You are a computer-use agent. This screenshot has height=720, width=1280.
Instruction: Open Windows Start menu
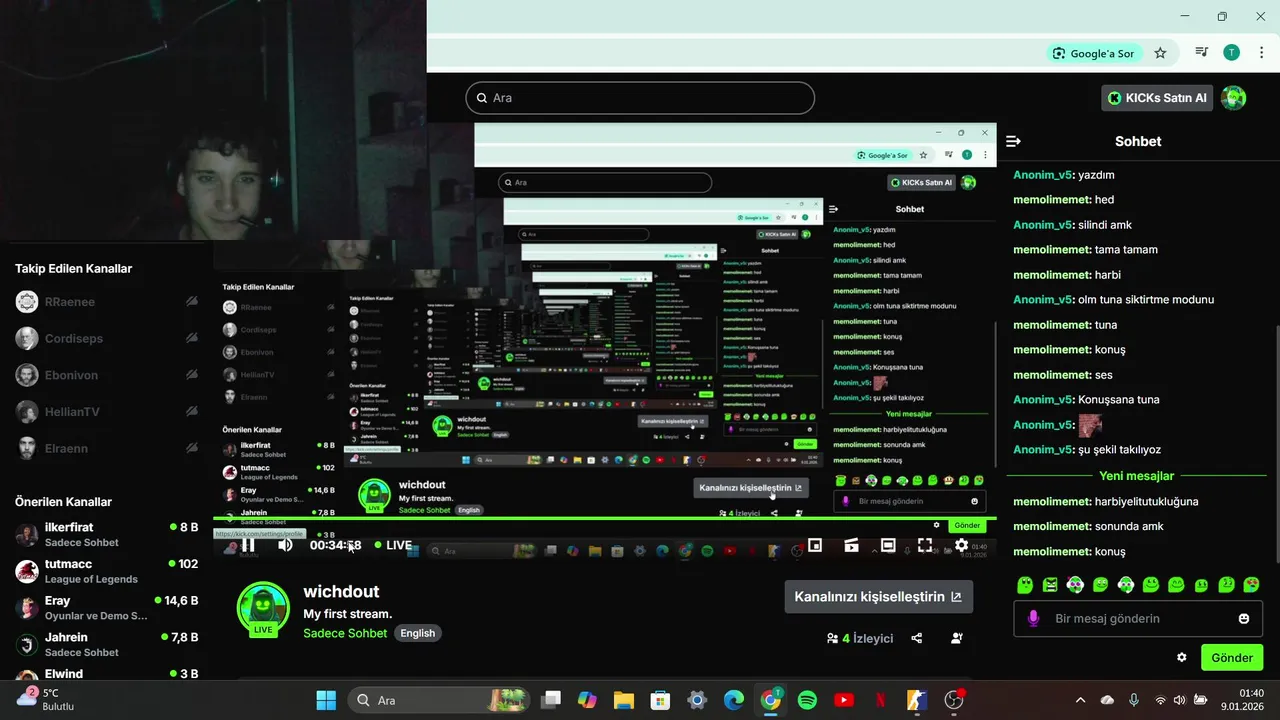(326, 700)
